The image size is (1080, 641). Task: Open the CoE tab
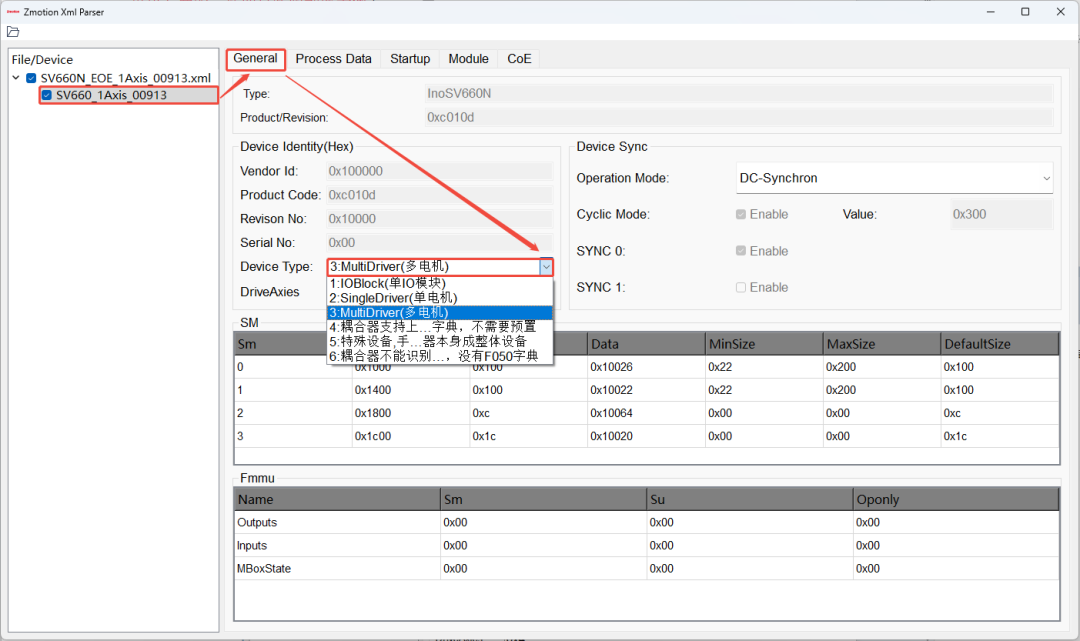(x=519, y=59)
